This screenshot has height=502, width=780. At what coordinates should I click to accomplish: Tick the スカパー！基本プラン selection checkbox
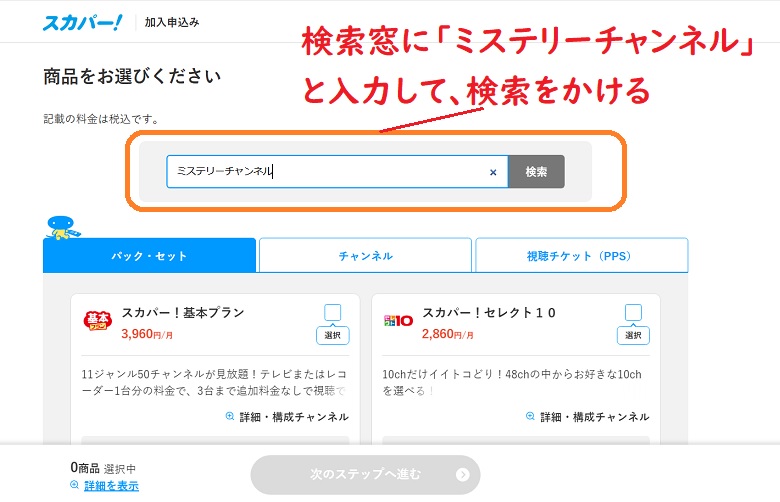[332, 312]
